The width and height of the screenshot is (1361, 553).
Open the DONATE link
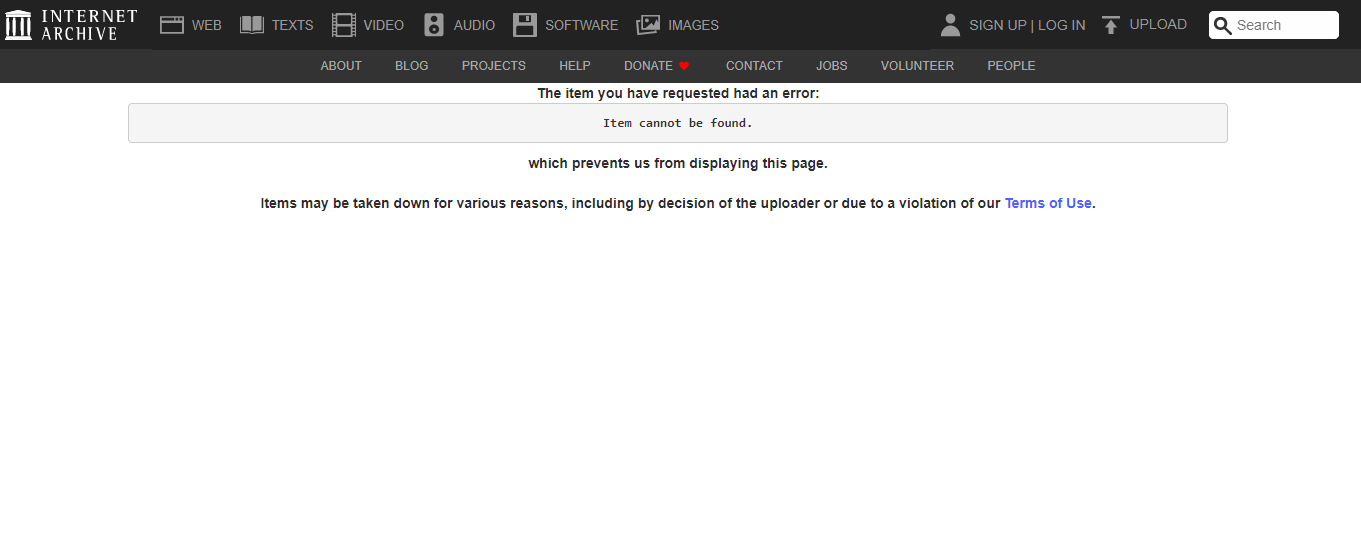[x=649, y=66]
